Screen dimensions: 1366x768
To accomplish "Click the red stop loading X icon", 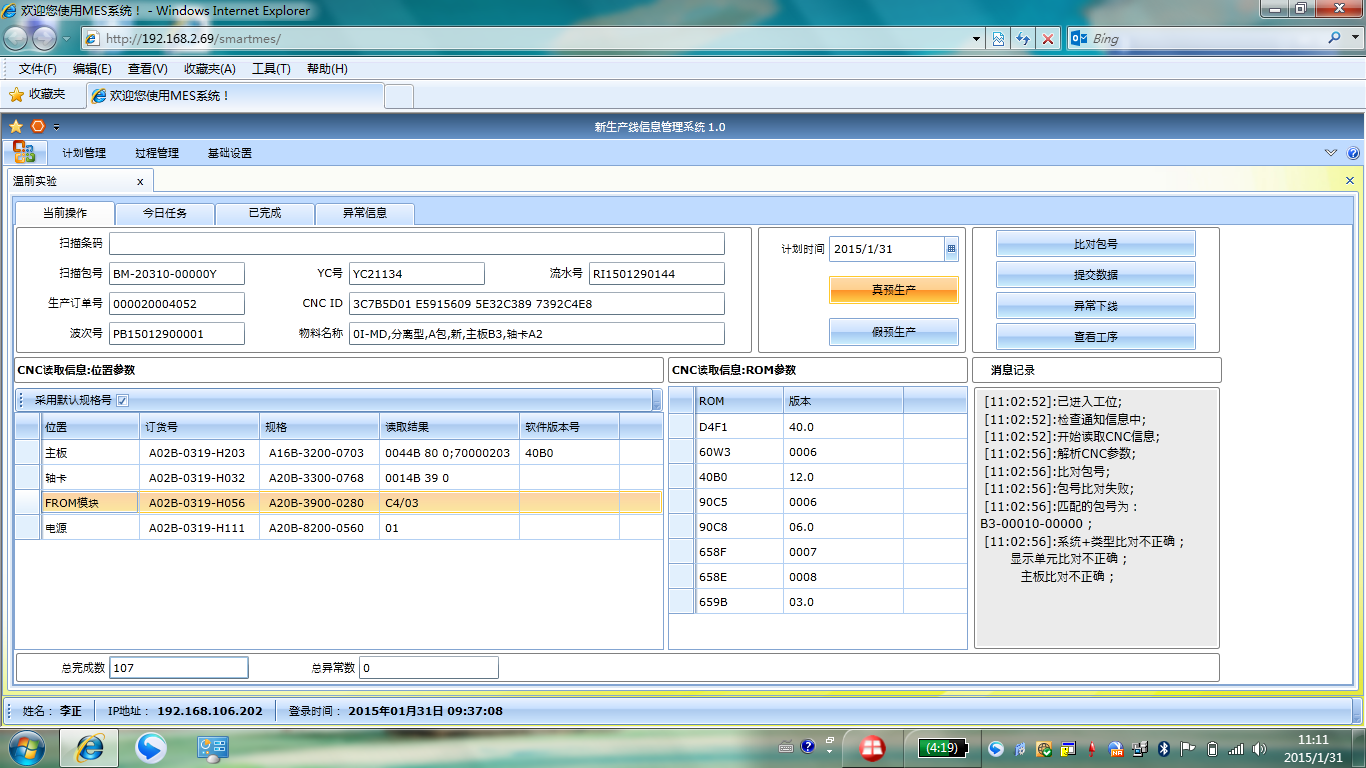I will 1048,39.
